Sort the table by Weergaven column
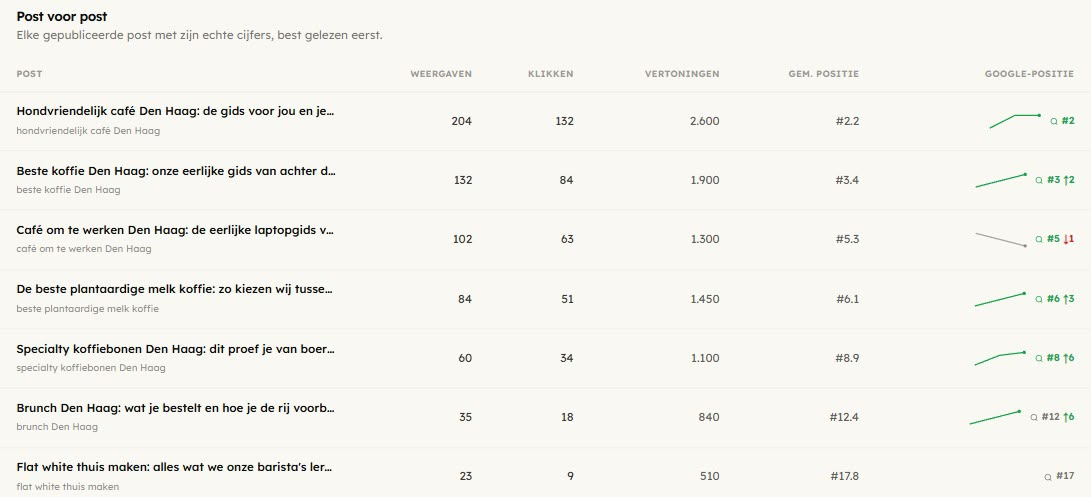Screen dimensions: 1091x497 click(x=440, y=74)
